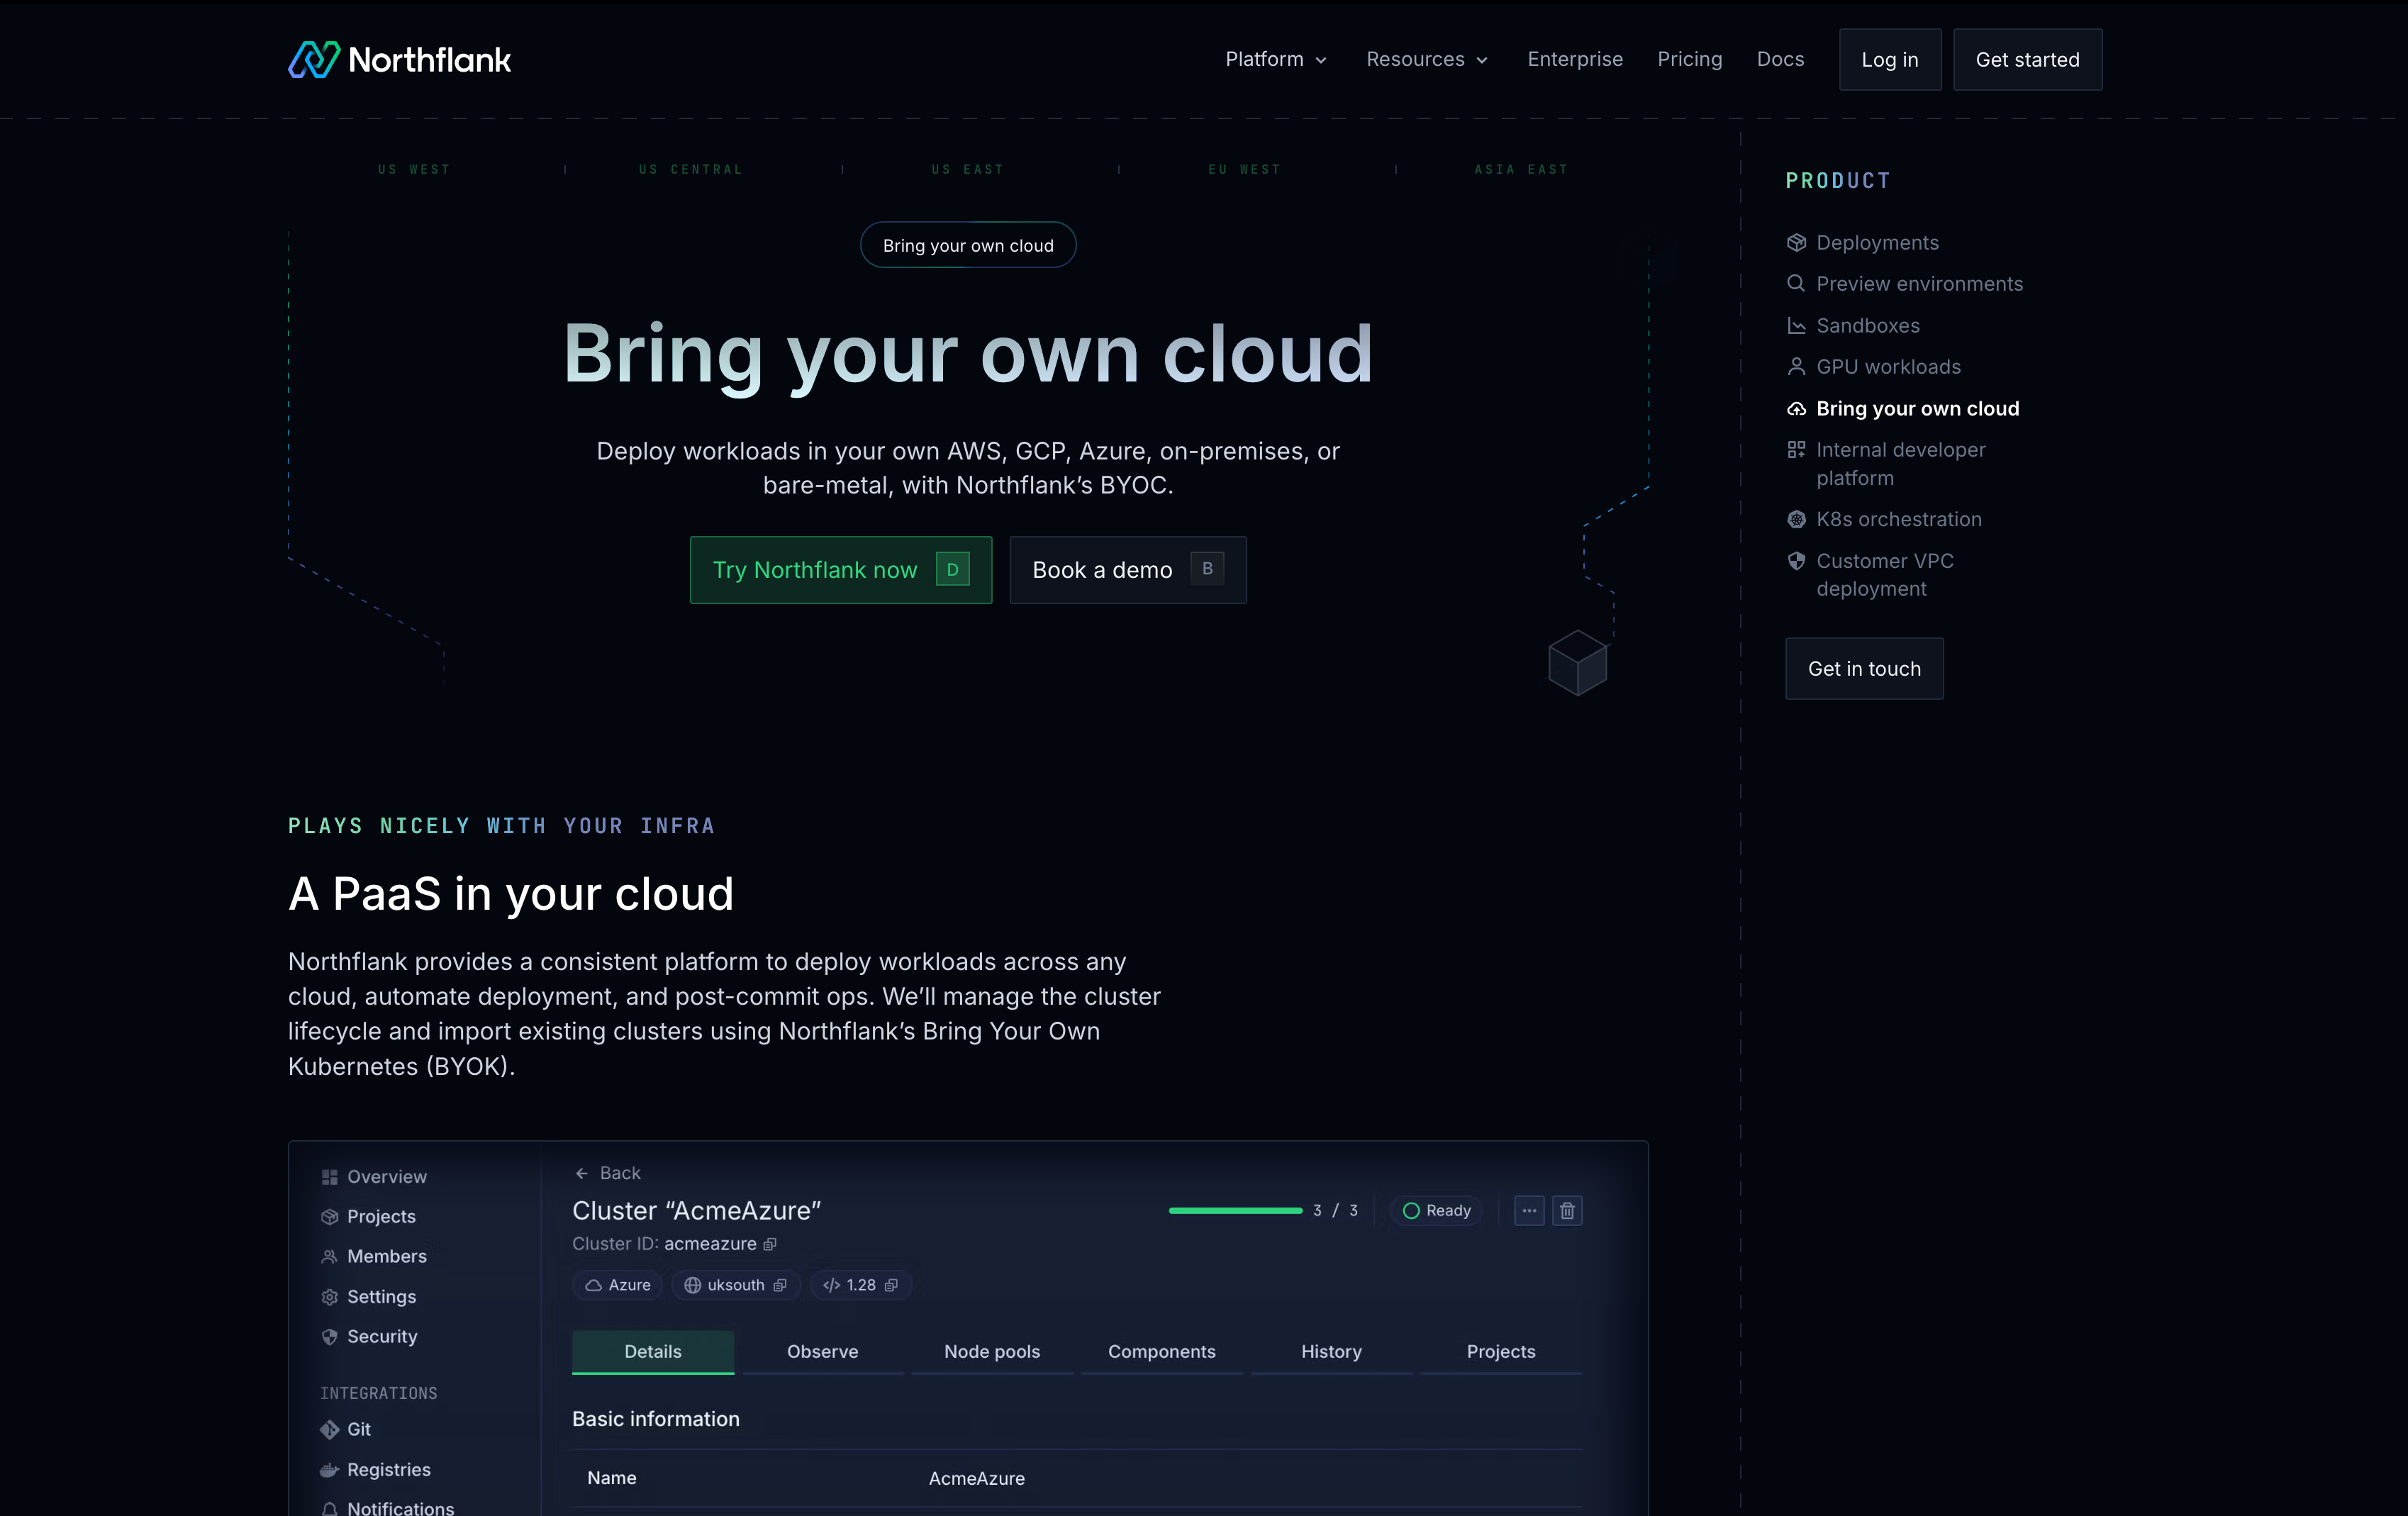Expand the Resources dropdown menu

[1427, 60]
